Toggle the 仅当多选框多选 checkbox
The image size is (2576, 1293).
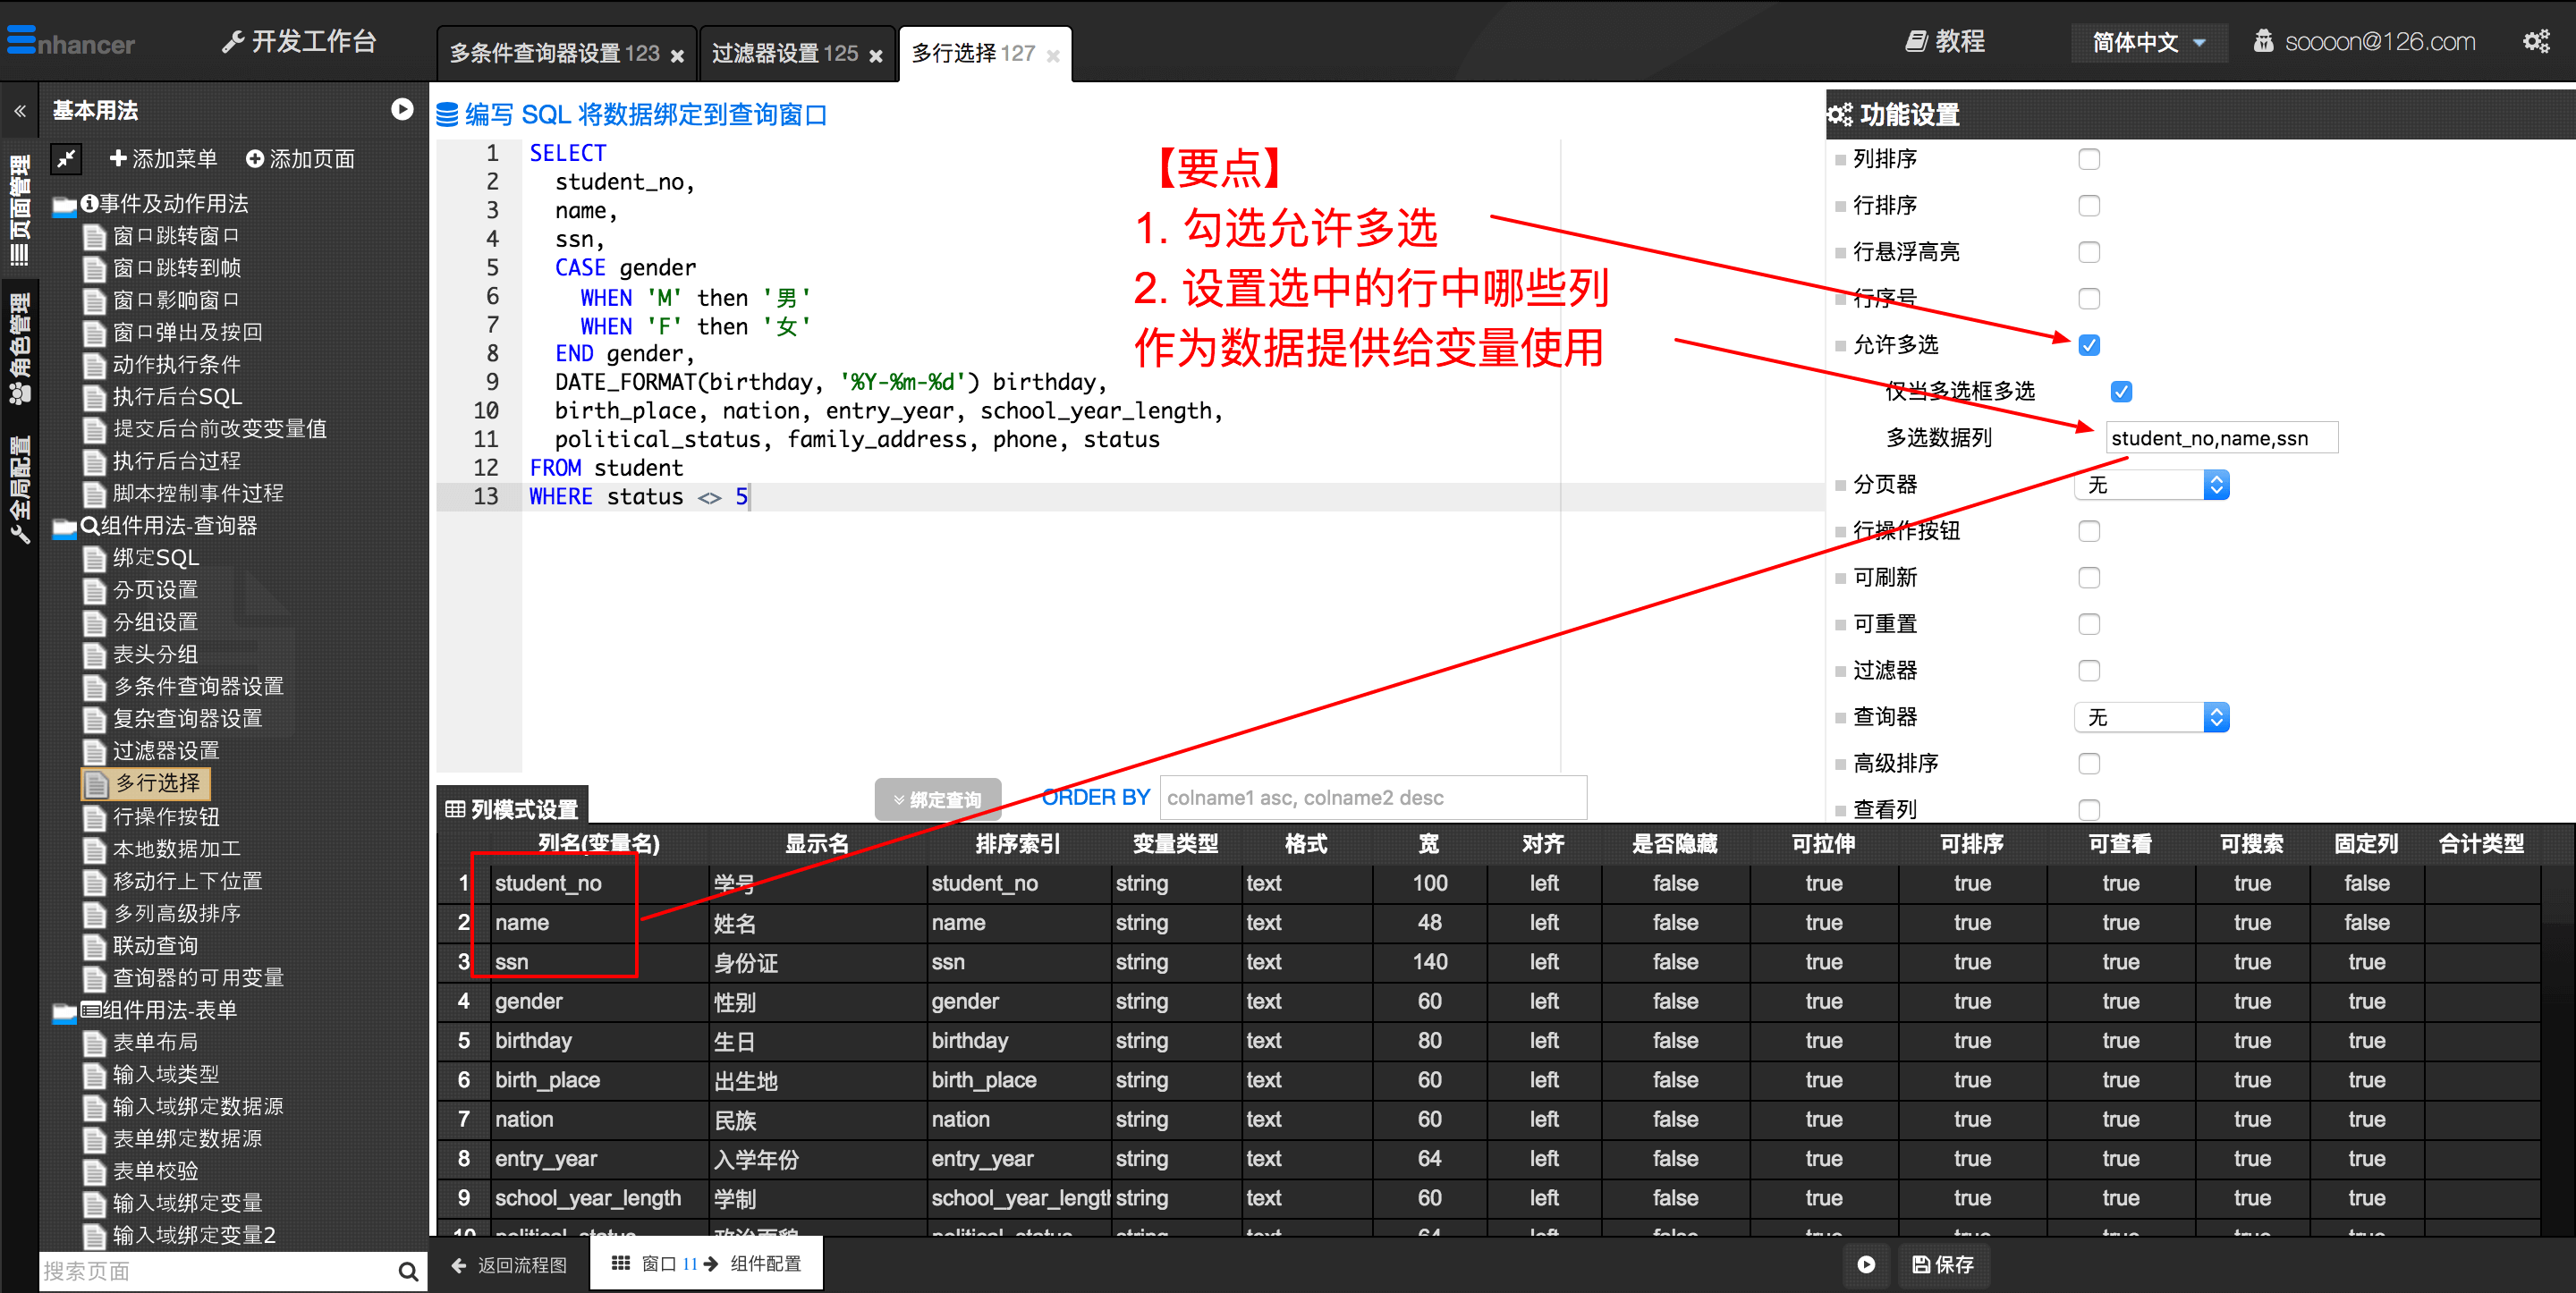2121,391
